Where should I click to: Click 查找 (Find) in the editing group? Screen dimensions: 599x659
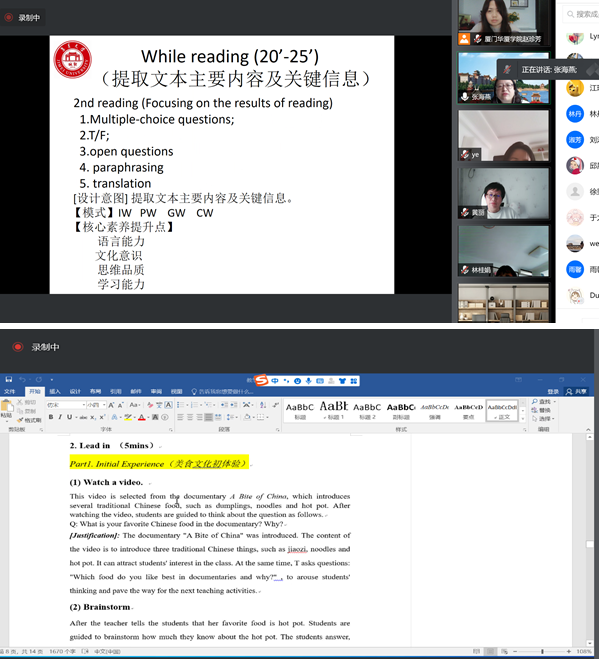544,402
